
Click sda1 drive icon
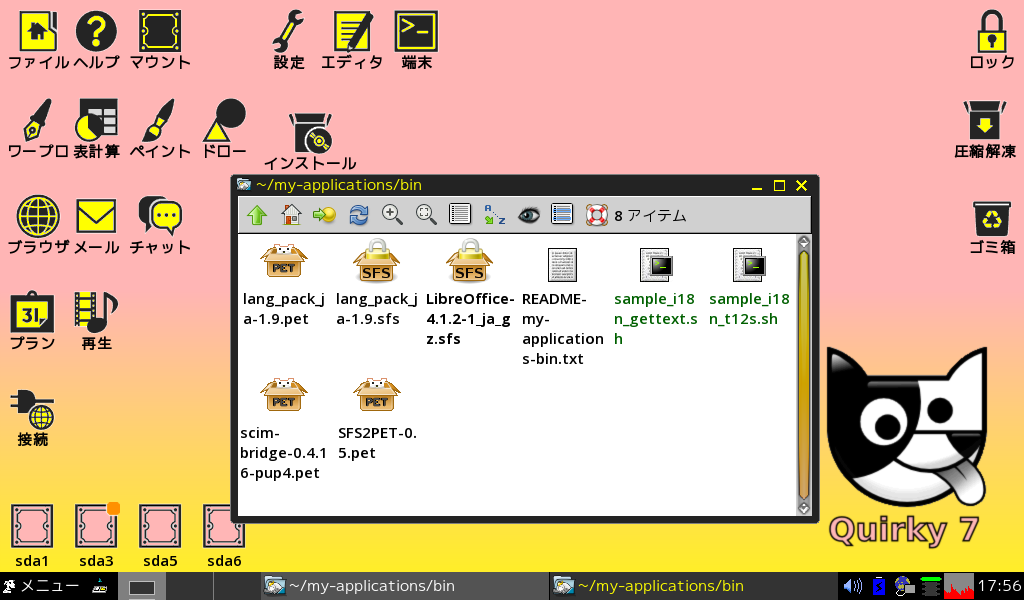(x=32, y=535)
